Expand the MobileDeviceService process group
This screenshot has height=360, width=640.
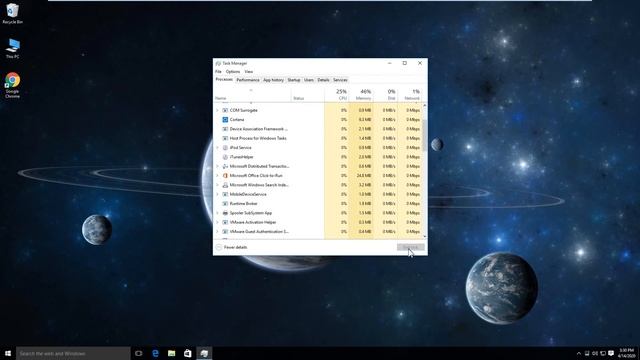(x=217, y=194)
